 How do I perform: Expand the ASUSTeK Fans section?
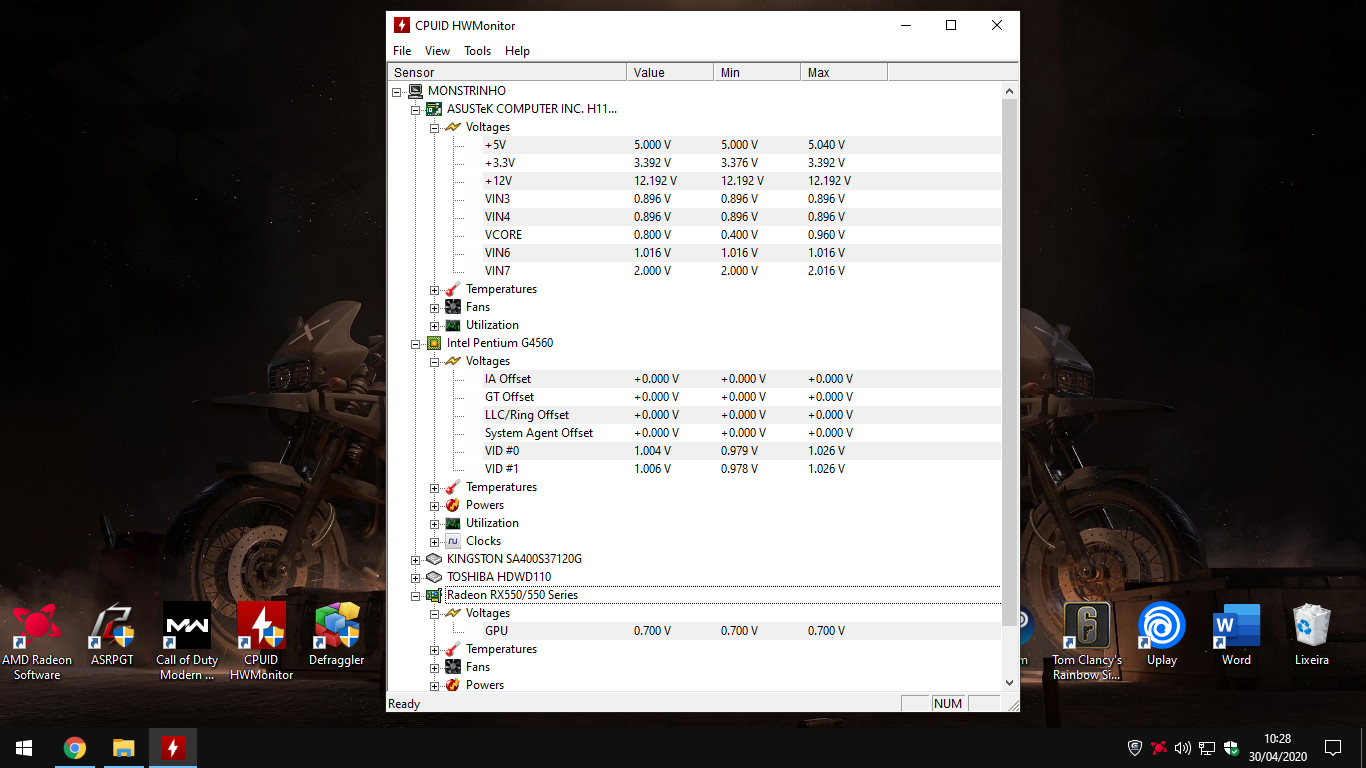(435, 307)
